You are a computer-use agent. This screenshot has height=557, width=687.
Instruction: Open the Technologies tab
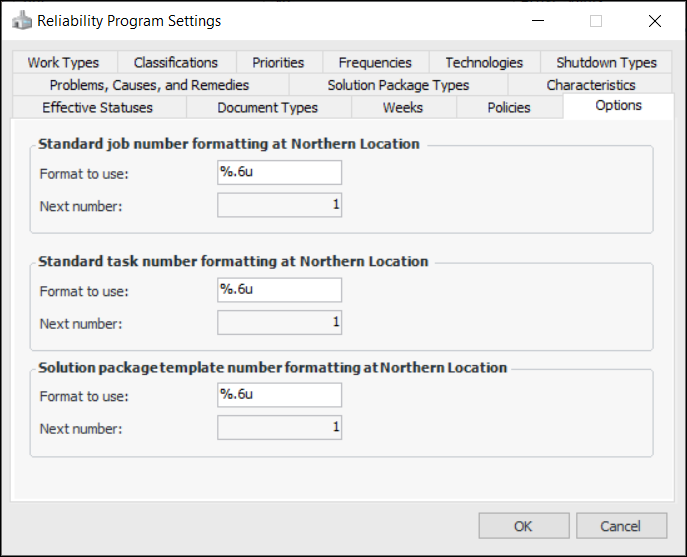pyautogui.click(x=484, y=63)
